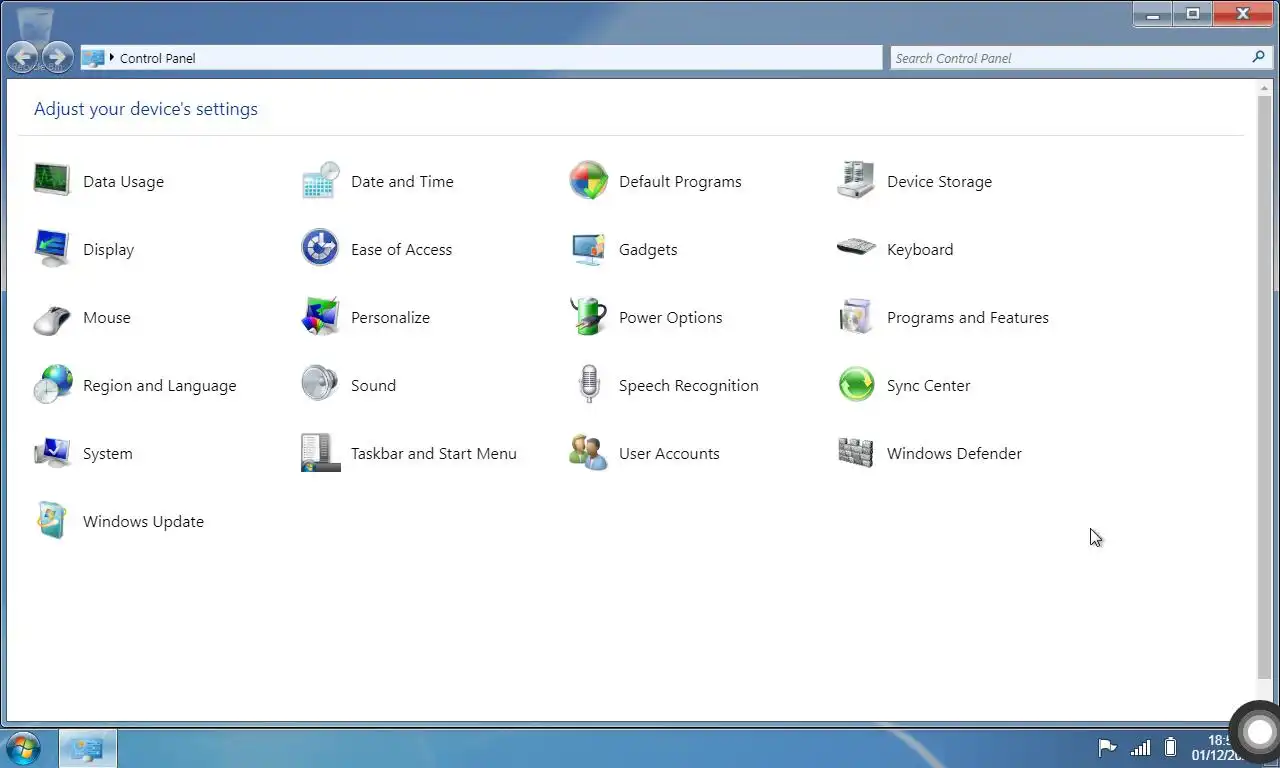This screenshot has height=768, width=1280.
Task: Click the Windows Defender label
Action: [x=954, y=453]
